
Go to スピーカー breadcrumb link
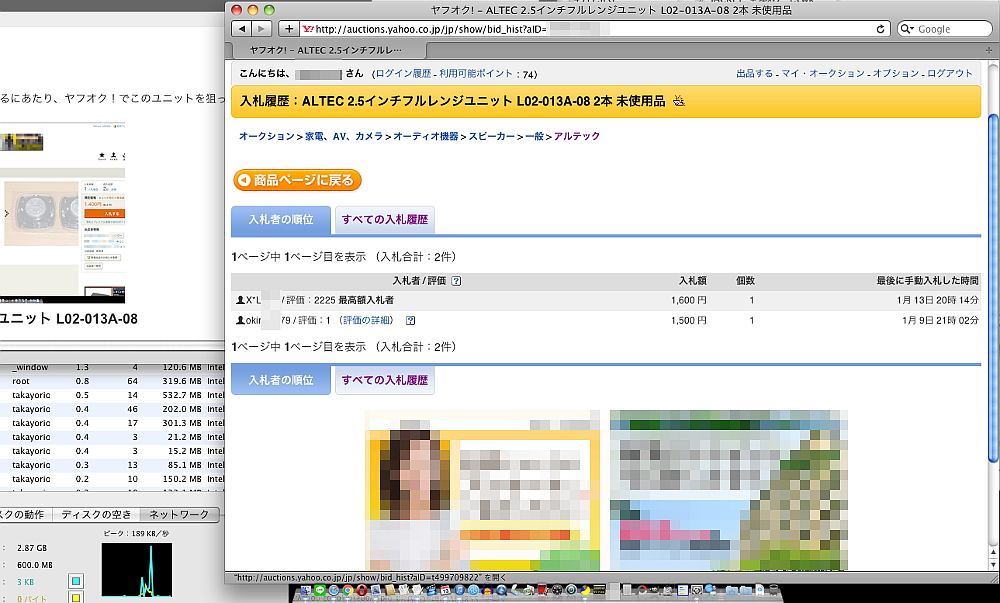(492, 136)
